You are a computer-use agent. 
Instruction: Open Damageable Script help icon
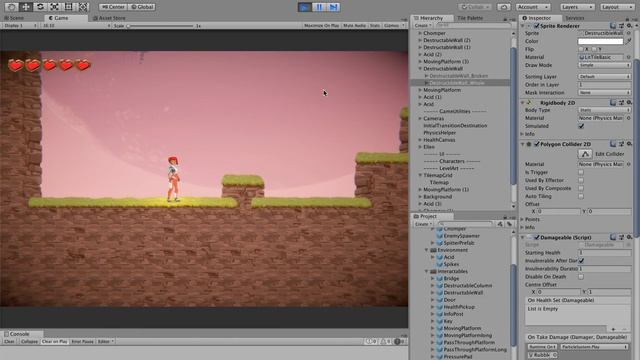click(613, 237)
